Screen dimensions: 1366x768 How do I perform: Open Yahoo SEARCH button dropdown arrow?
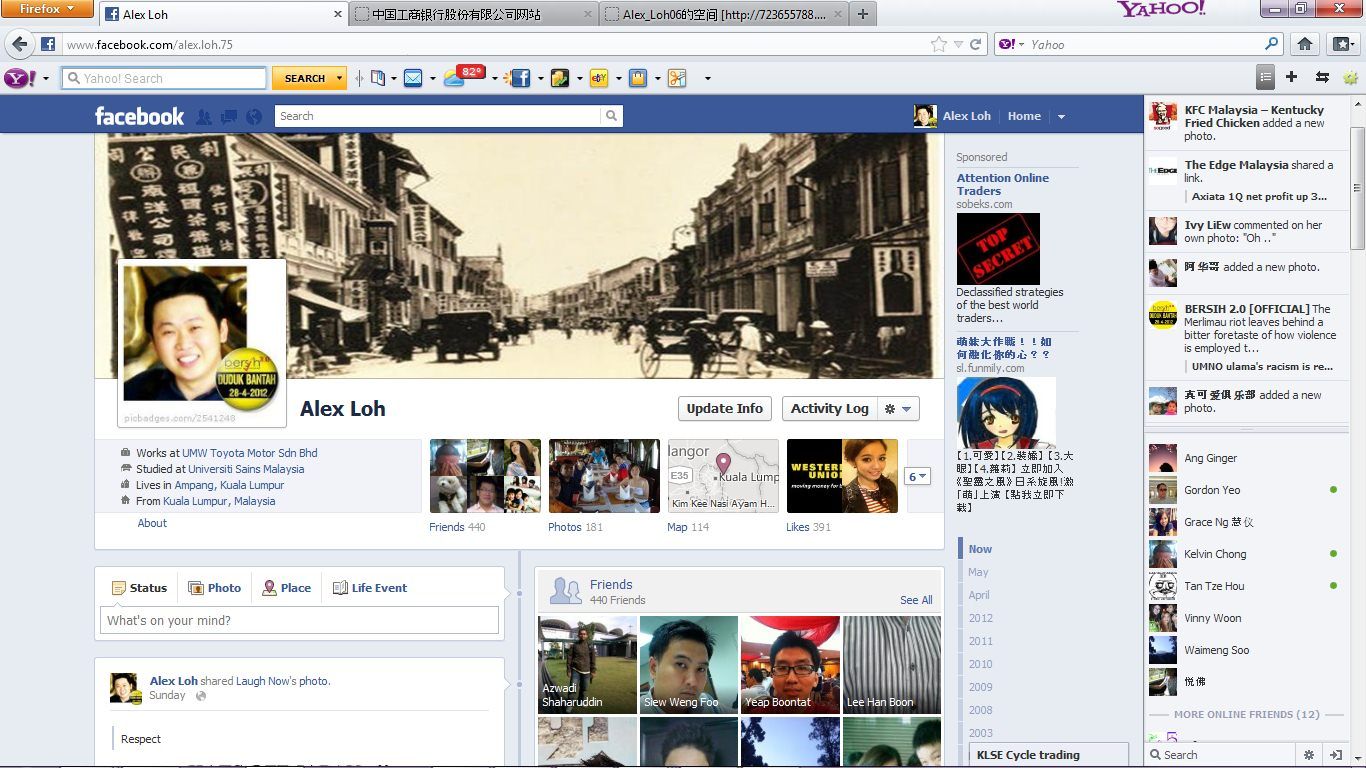[340, 78]
